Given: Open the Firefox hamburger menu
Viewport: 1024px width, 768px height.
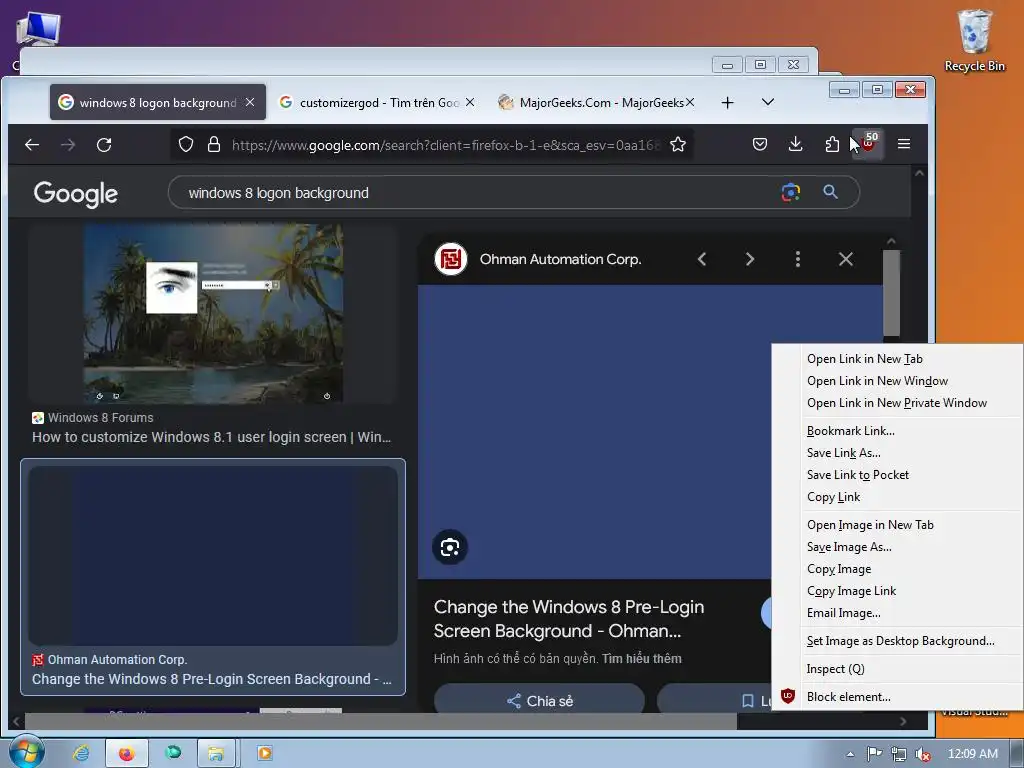Looking at the screenshot, I should click(904, 144).
